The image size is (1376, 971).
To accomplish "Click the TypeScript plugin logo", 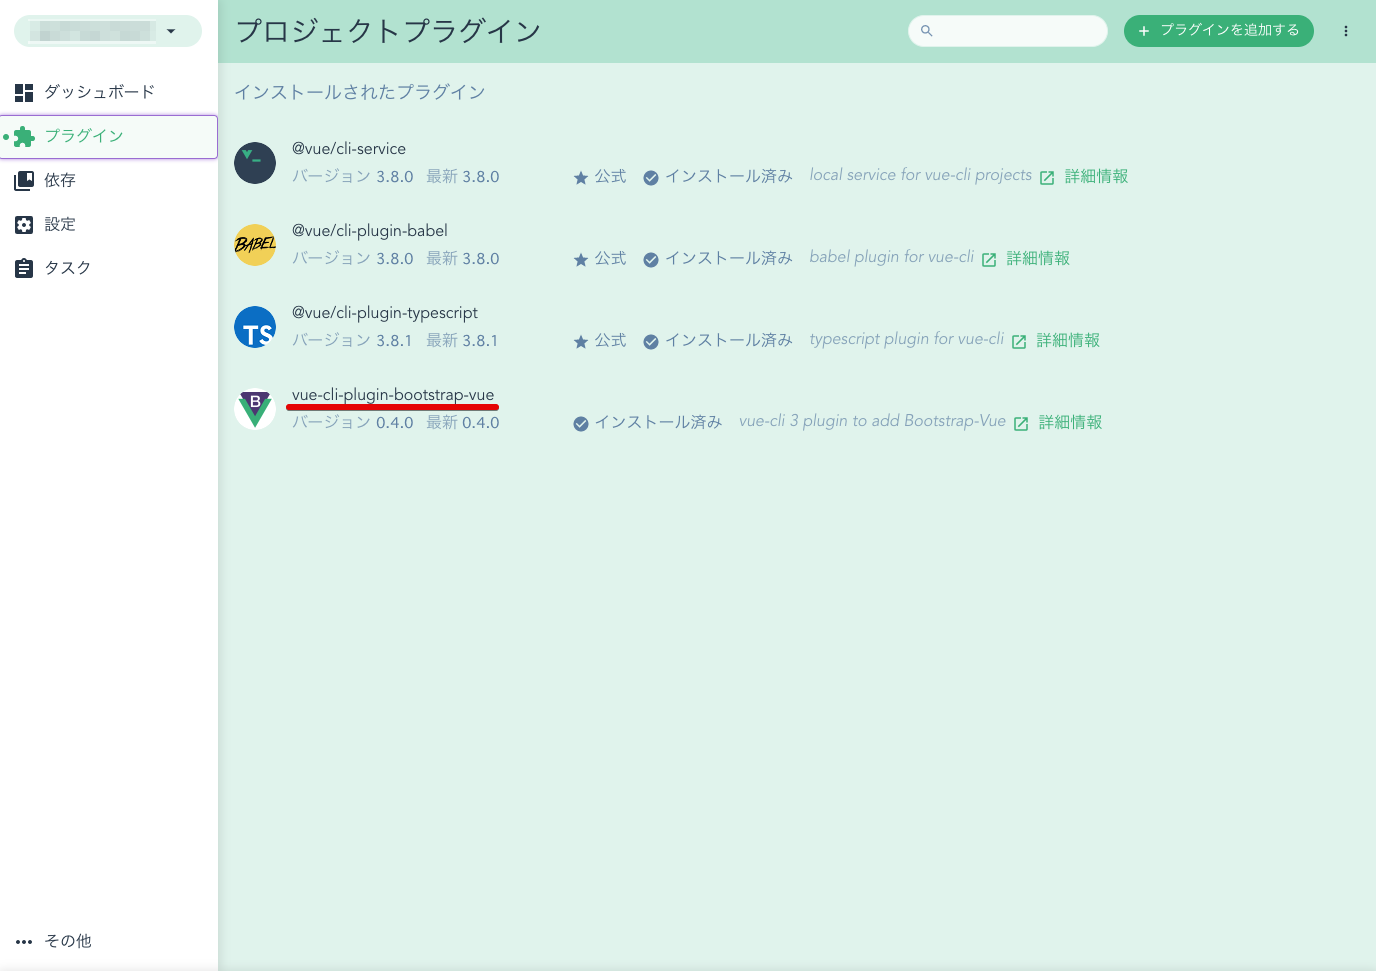I will (255, 327).
